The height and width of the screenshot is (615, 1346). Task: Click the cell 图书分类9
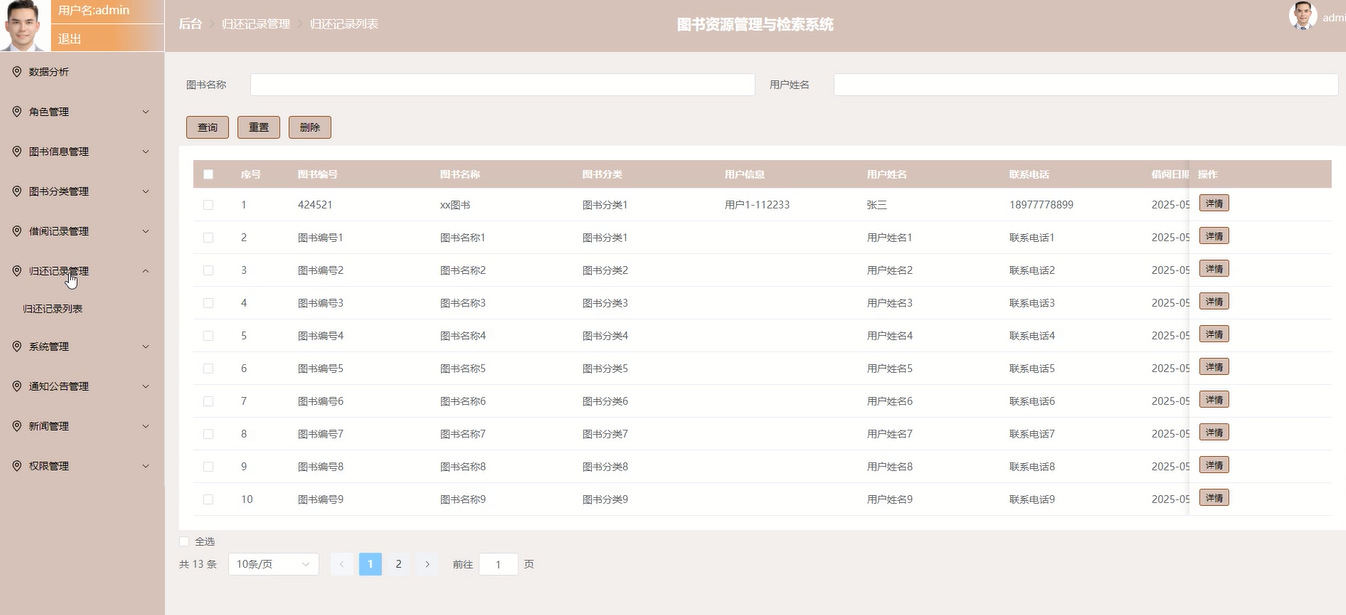(x=605, y=499)
